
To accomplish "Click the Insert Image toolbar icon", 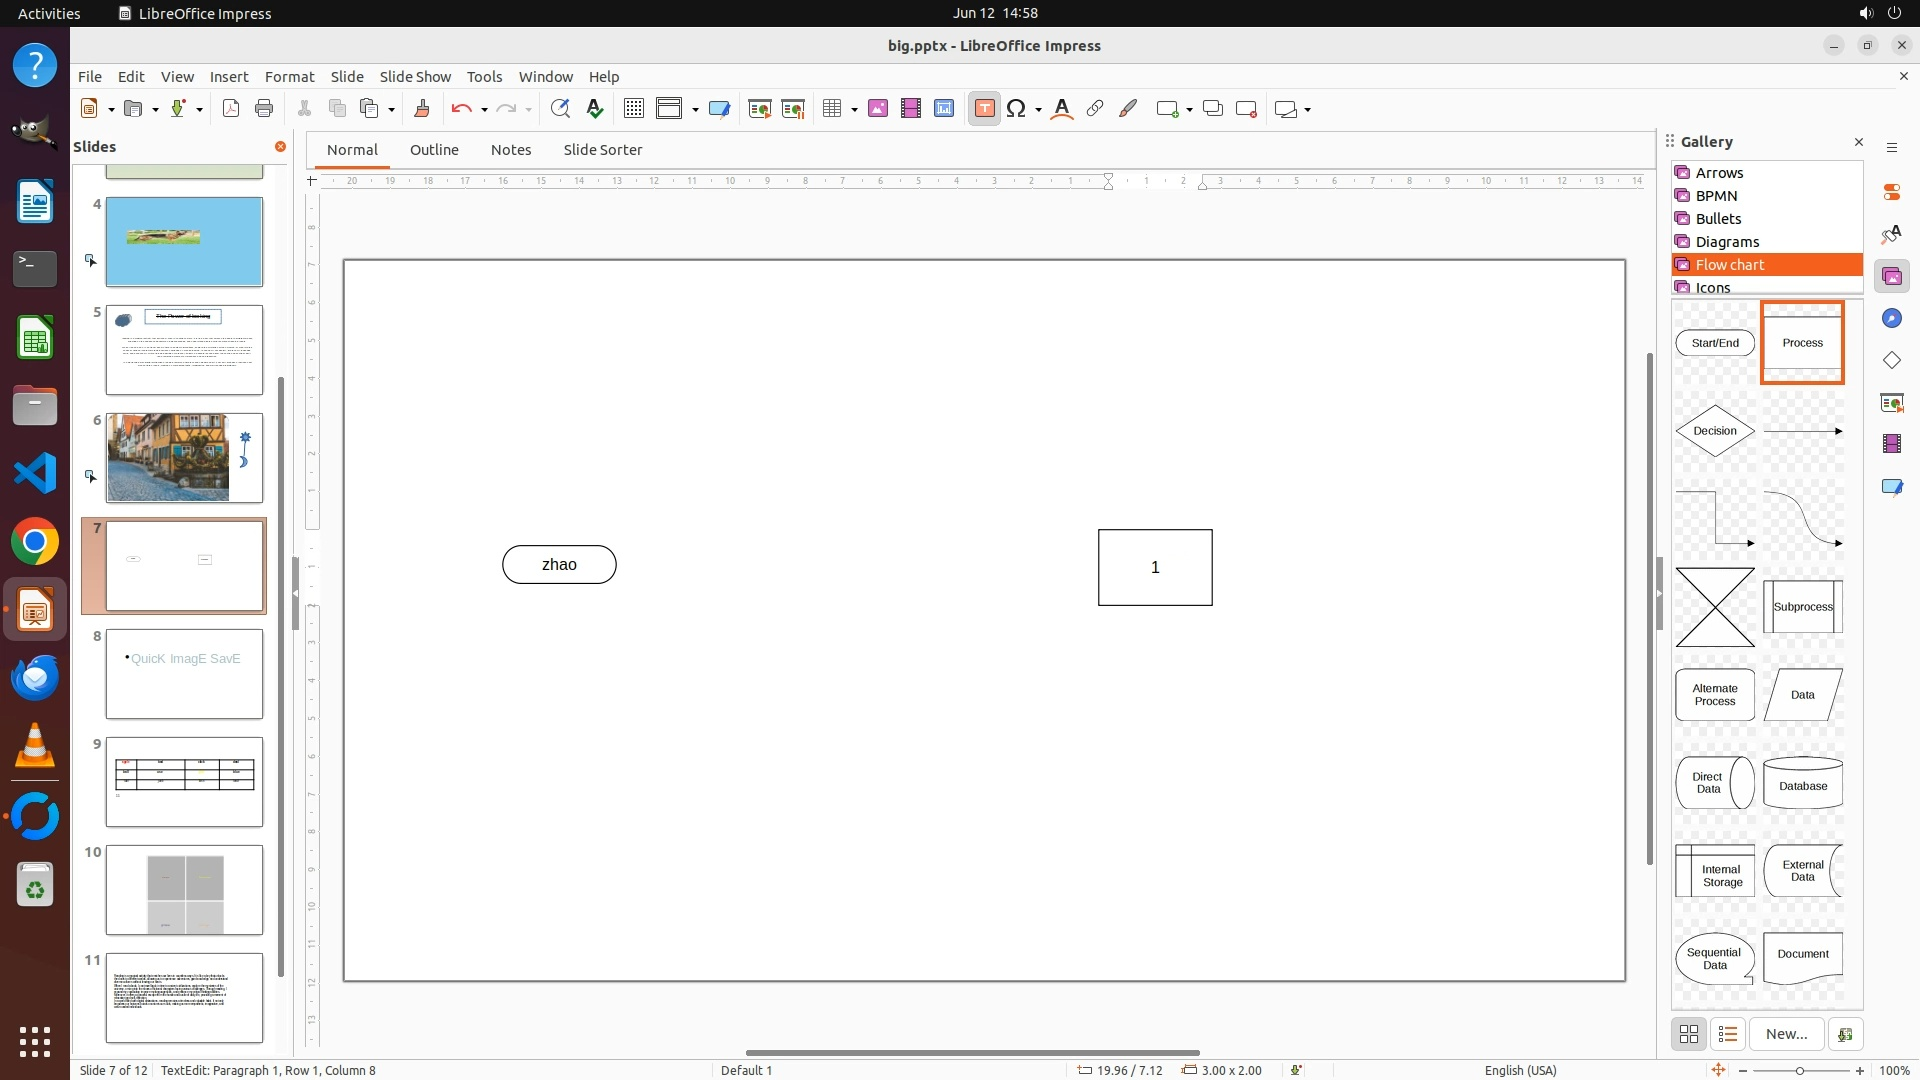I will [x=878, y=109].
